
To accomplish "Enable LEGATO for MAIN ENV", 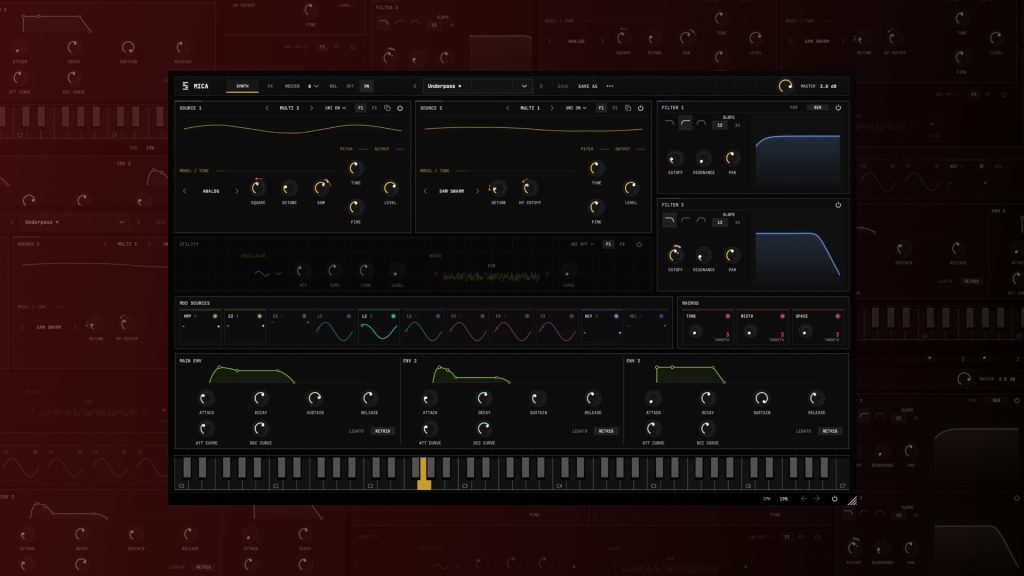I will click(x=357, y=431).
